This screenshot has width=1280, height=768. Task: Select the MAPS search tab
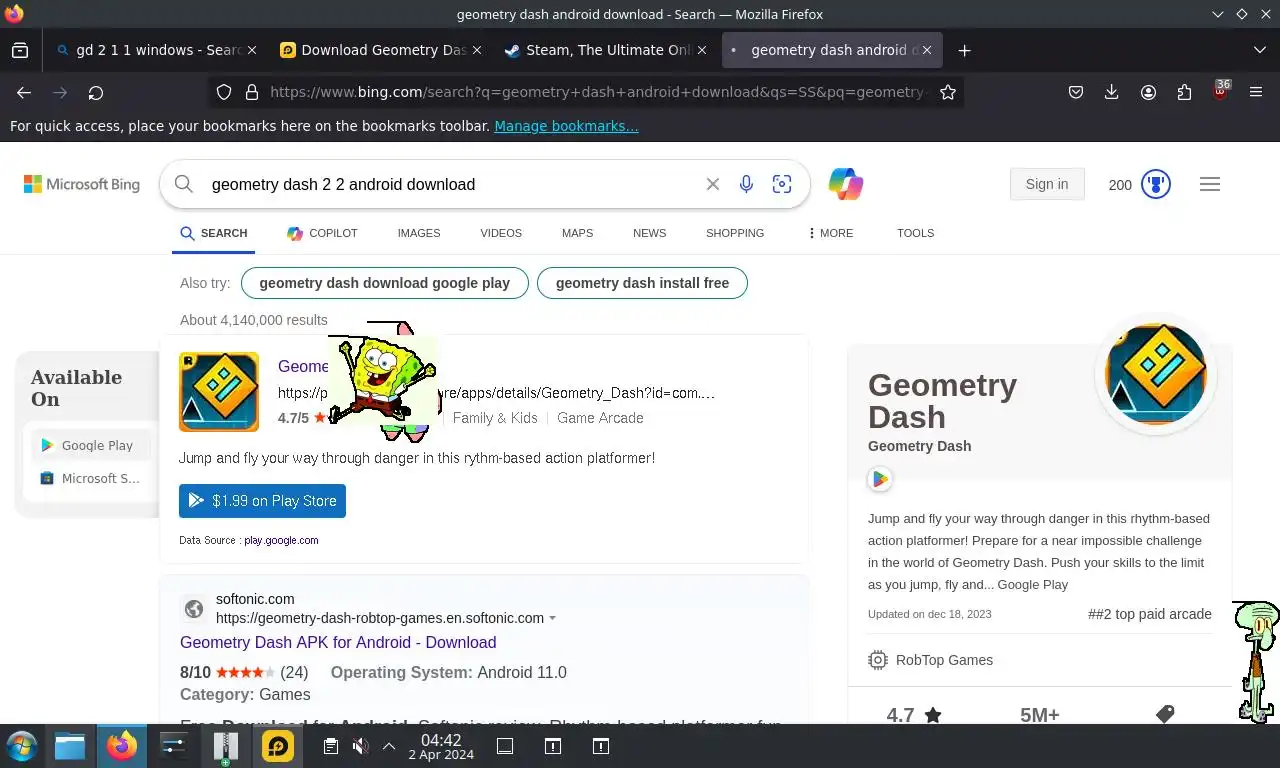point(577,233)
